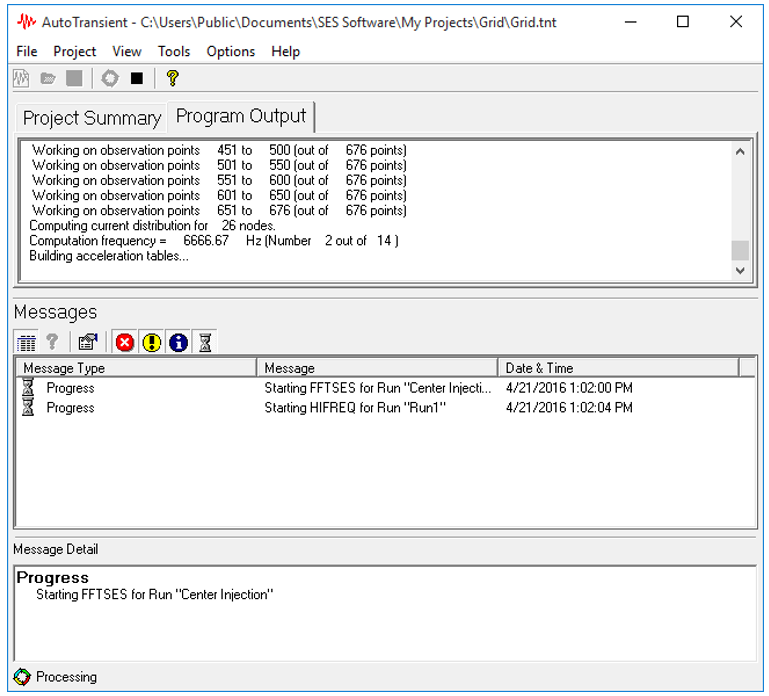This screenshot has width=769, height=696.
Task: Open the File menu
Action: tap(26, 52)
